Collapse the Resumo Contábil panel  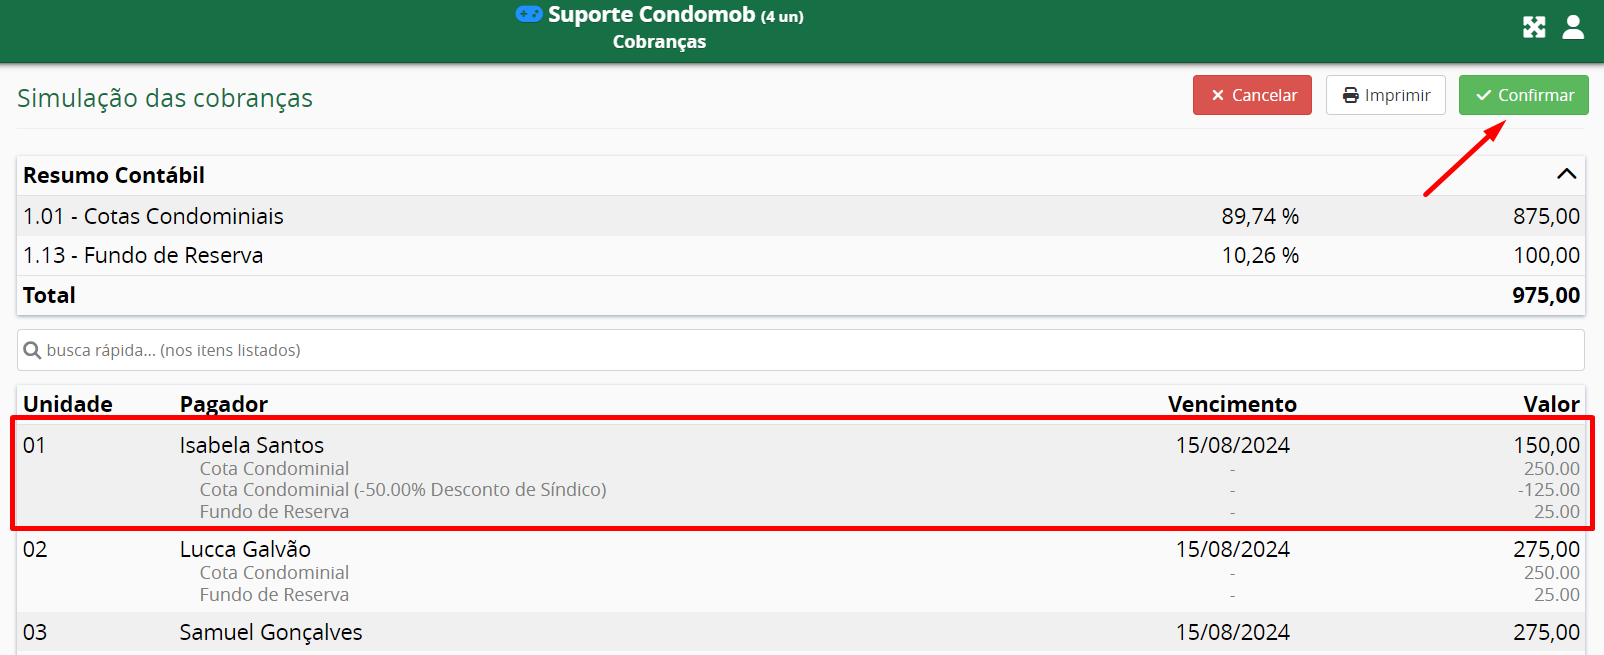coord(1566,174)
